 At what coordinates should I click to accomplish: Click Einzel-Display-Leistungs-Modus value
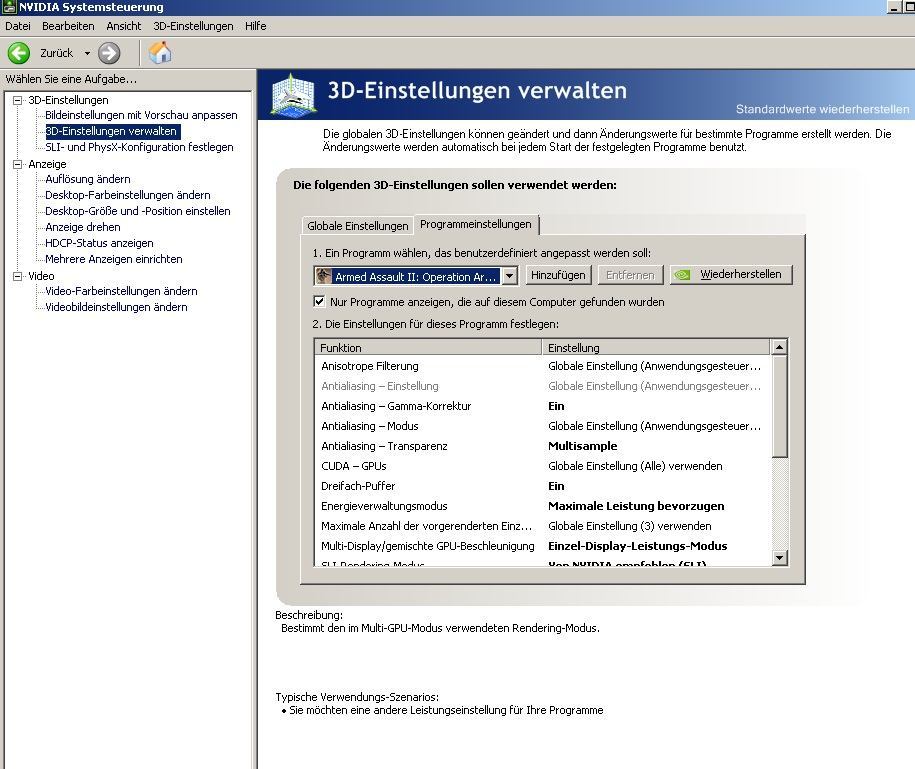(637, 546)
